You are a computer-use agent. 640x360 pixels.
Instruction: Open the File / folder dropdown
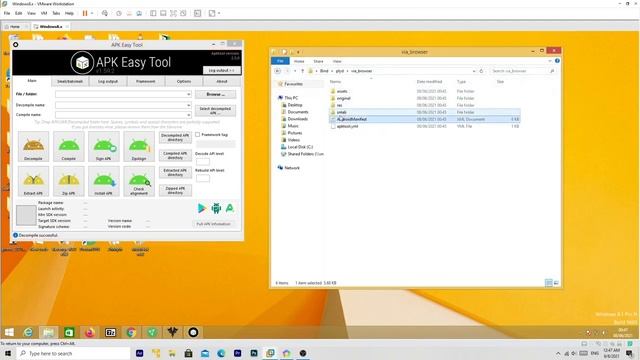pyautogui.click(x=189, y=94)
